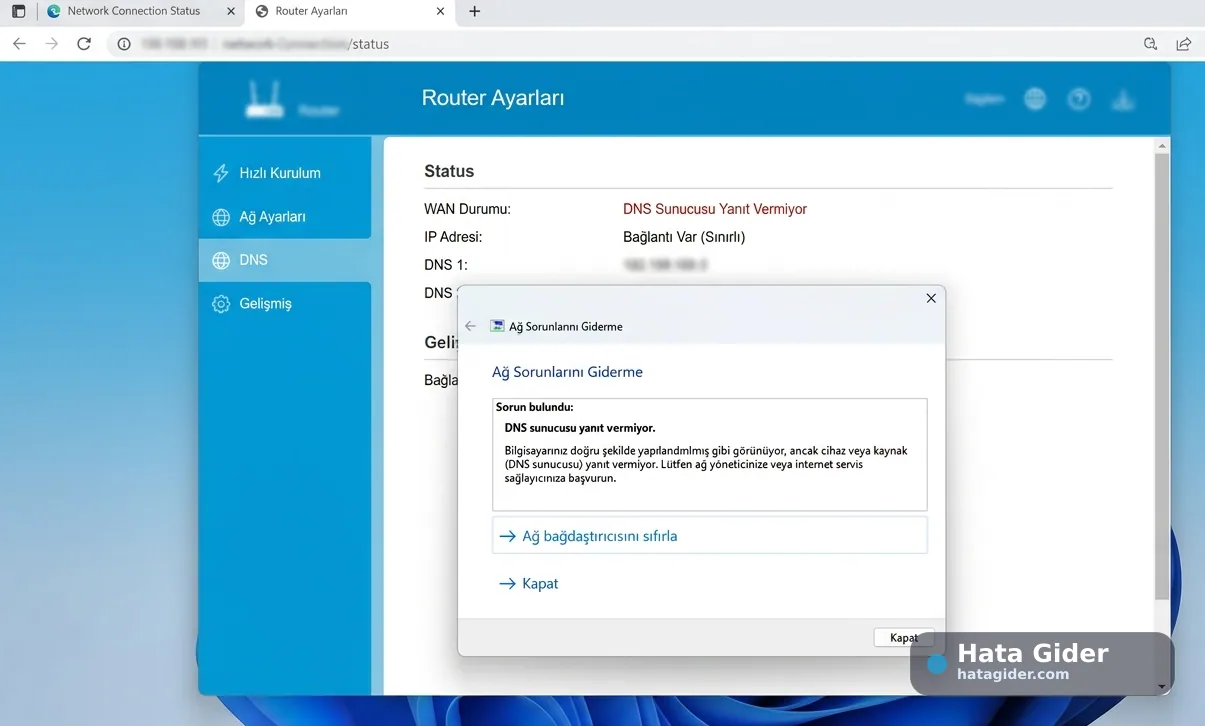Click the lightning icon beside Hızlı Kurulum

pyautogui.click(x=221, y=173)
